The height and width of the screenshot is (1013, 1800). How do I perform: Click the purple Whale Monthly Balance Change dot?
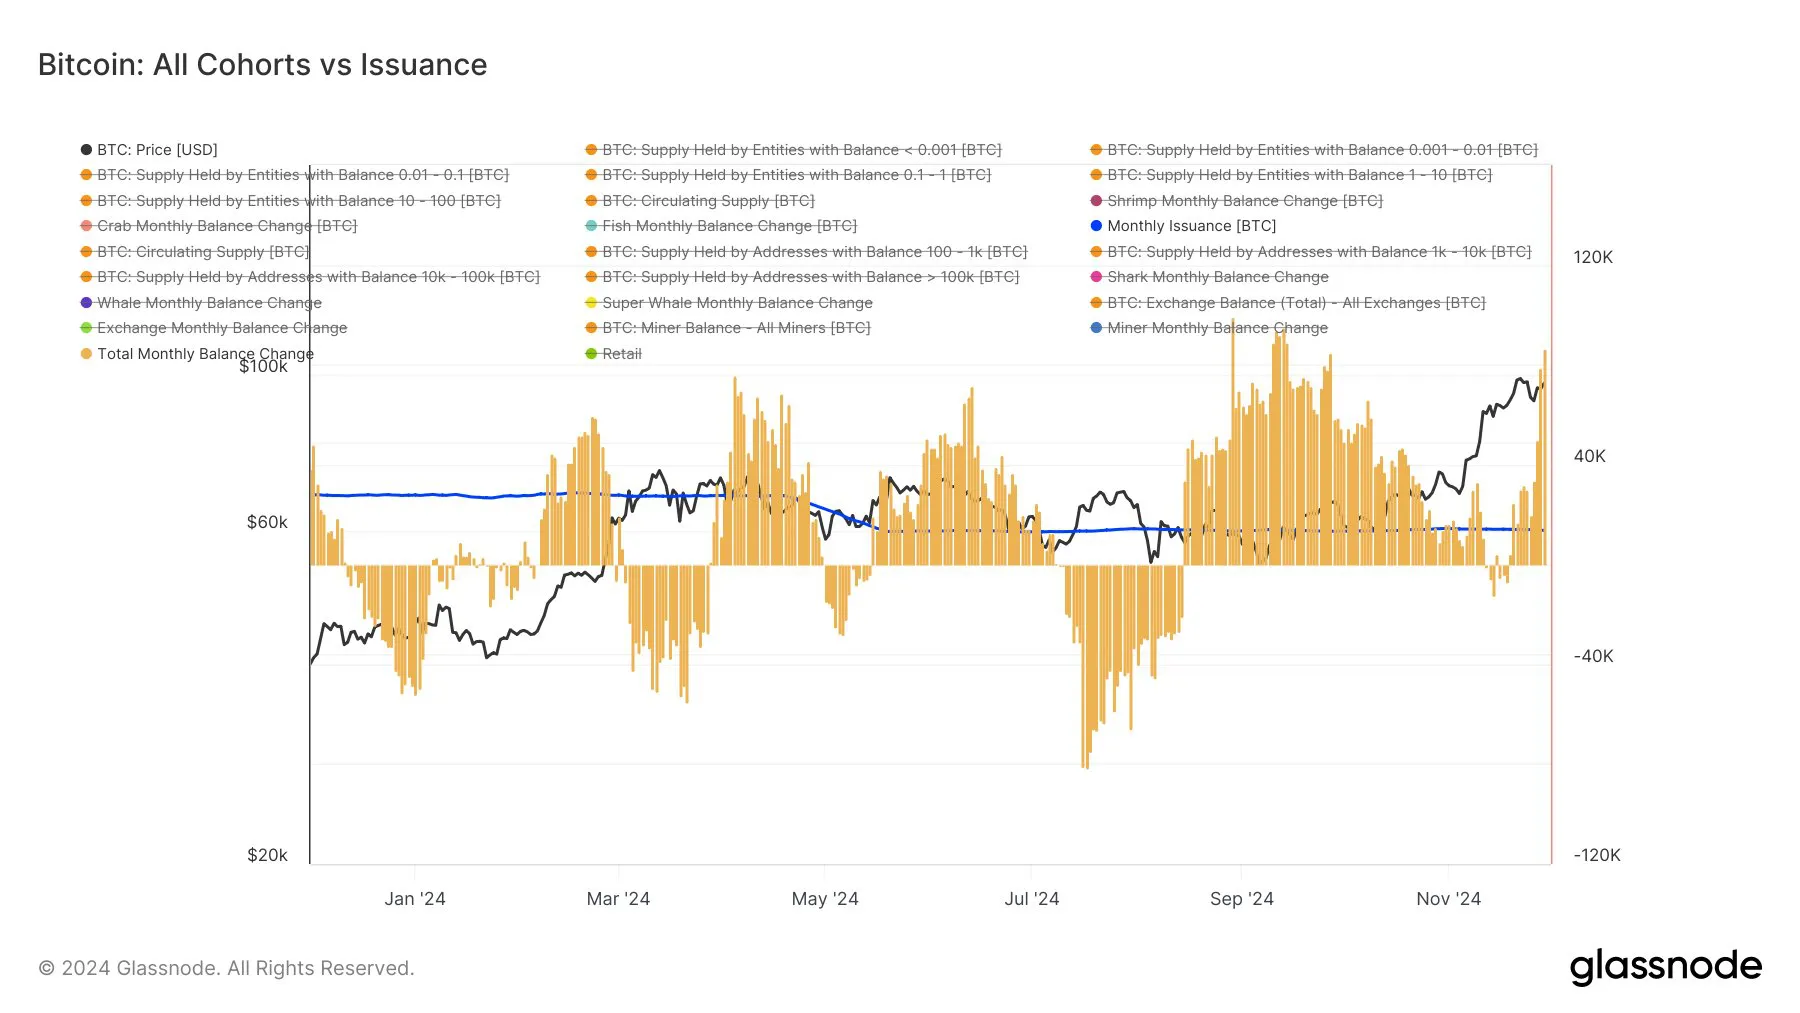pyautogui.click(x=86, y=302)
